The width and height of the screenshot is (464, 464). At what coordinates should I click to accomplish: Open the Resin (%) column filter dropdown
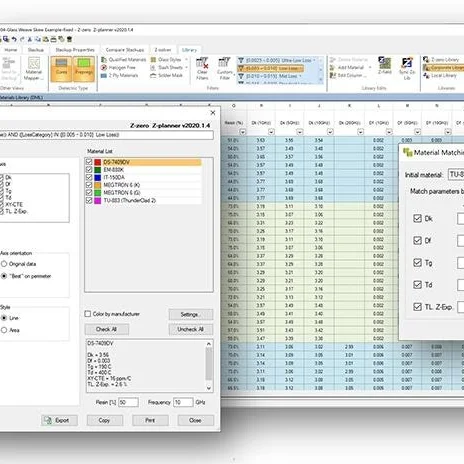(x=243, y=132)
